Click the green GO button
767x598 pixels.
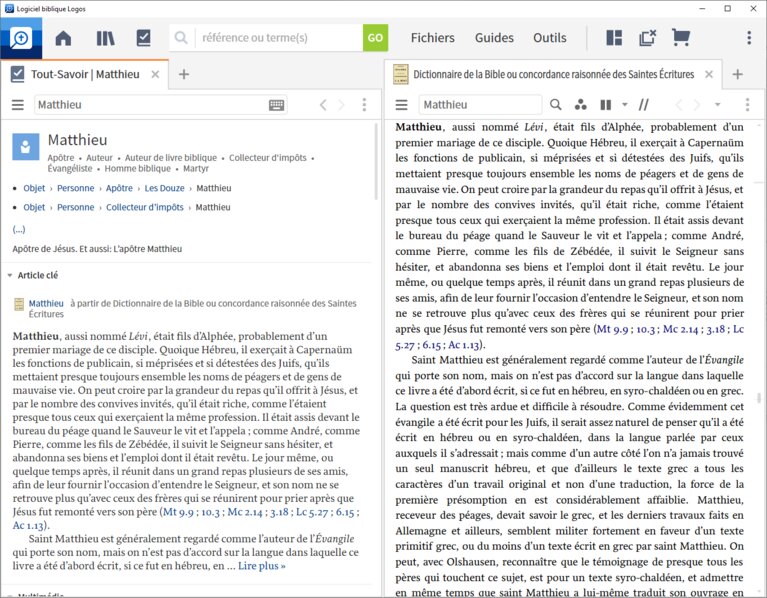point(375,38)
